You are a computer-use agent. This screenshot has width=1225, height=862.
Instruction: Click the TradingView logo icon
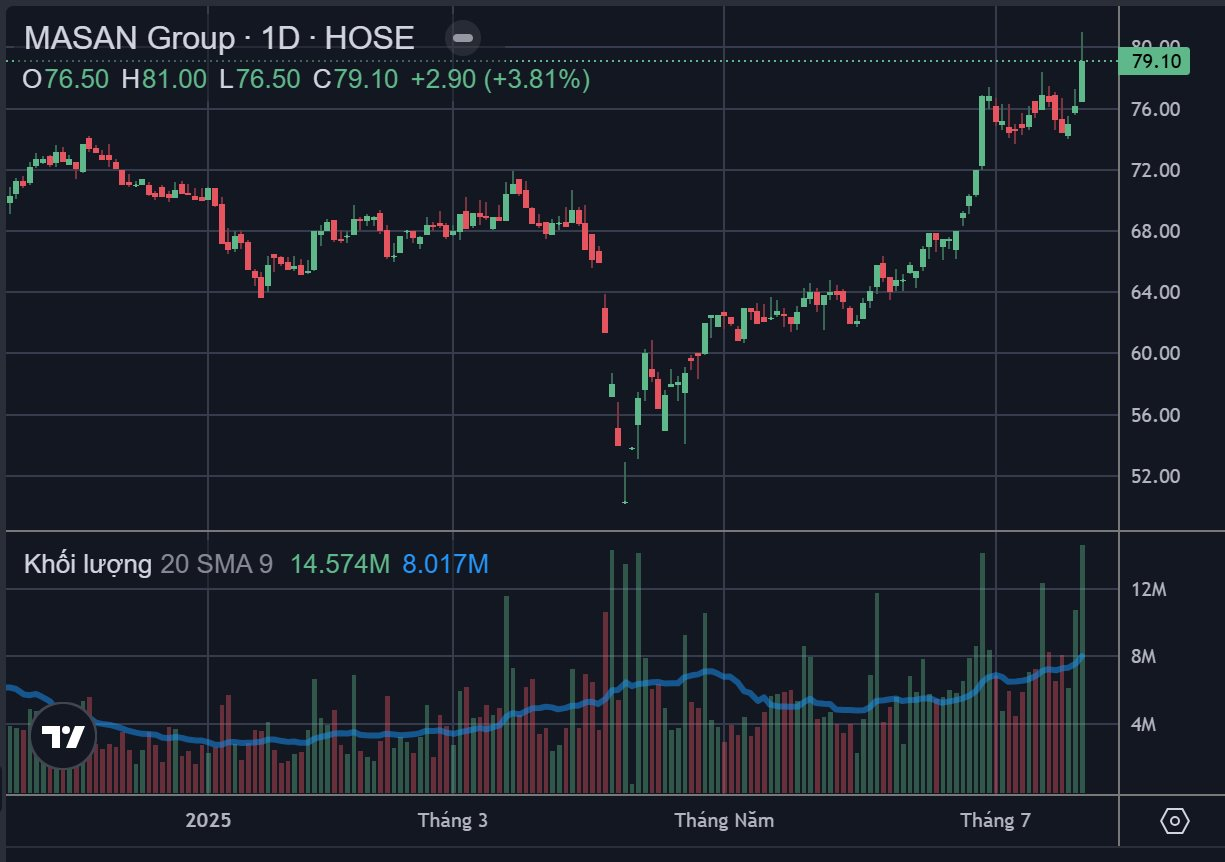point(63,737)
